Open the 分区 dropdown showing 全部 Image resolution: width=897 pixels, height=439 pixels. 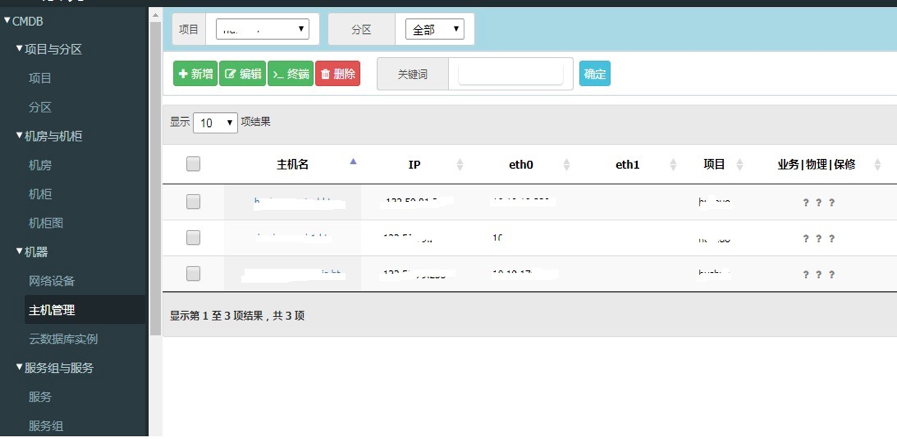(435, 29)
